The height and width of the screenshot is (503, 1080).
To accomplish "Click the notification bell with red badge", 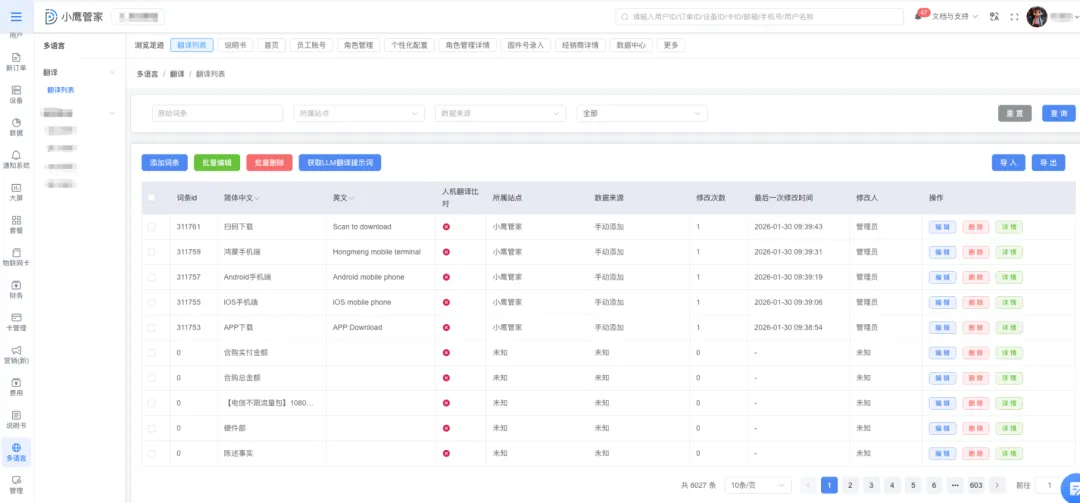I will (918, 17).
